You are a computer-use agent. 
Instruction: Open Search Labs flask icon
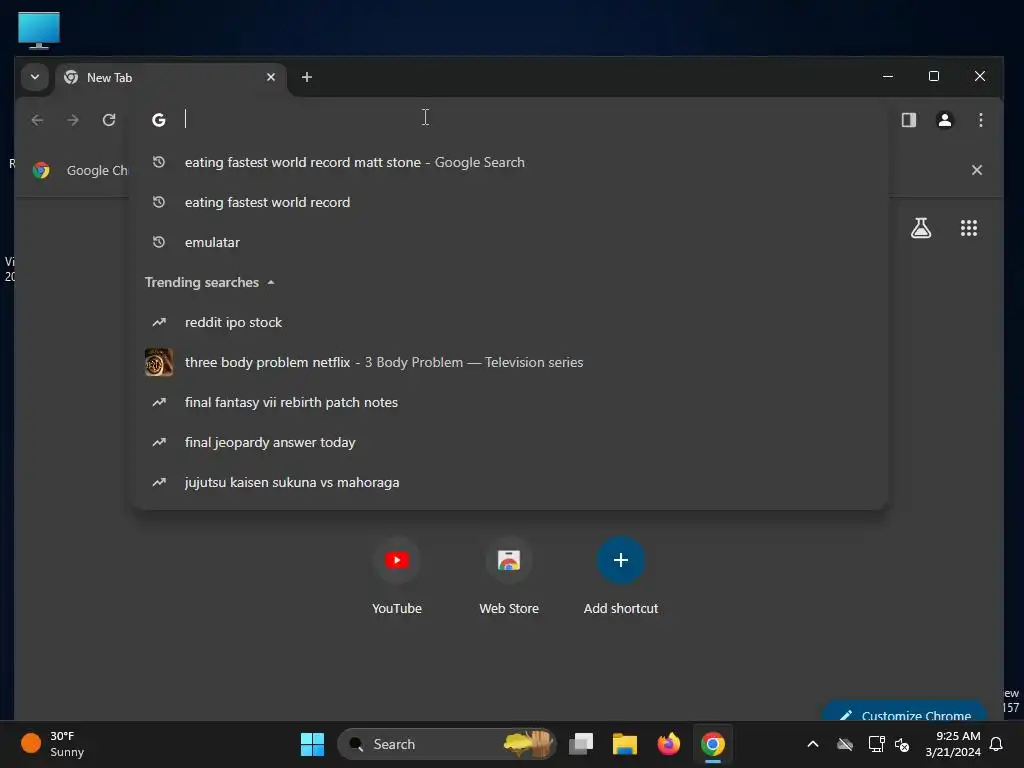921,228
